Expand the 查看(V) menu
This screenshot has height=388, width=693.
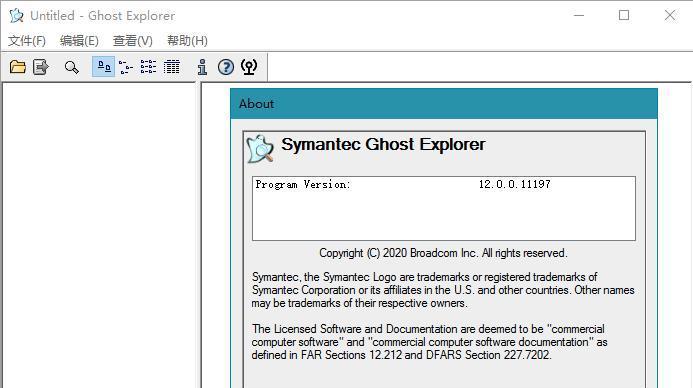(133, 41)
